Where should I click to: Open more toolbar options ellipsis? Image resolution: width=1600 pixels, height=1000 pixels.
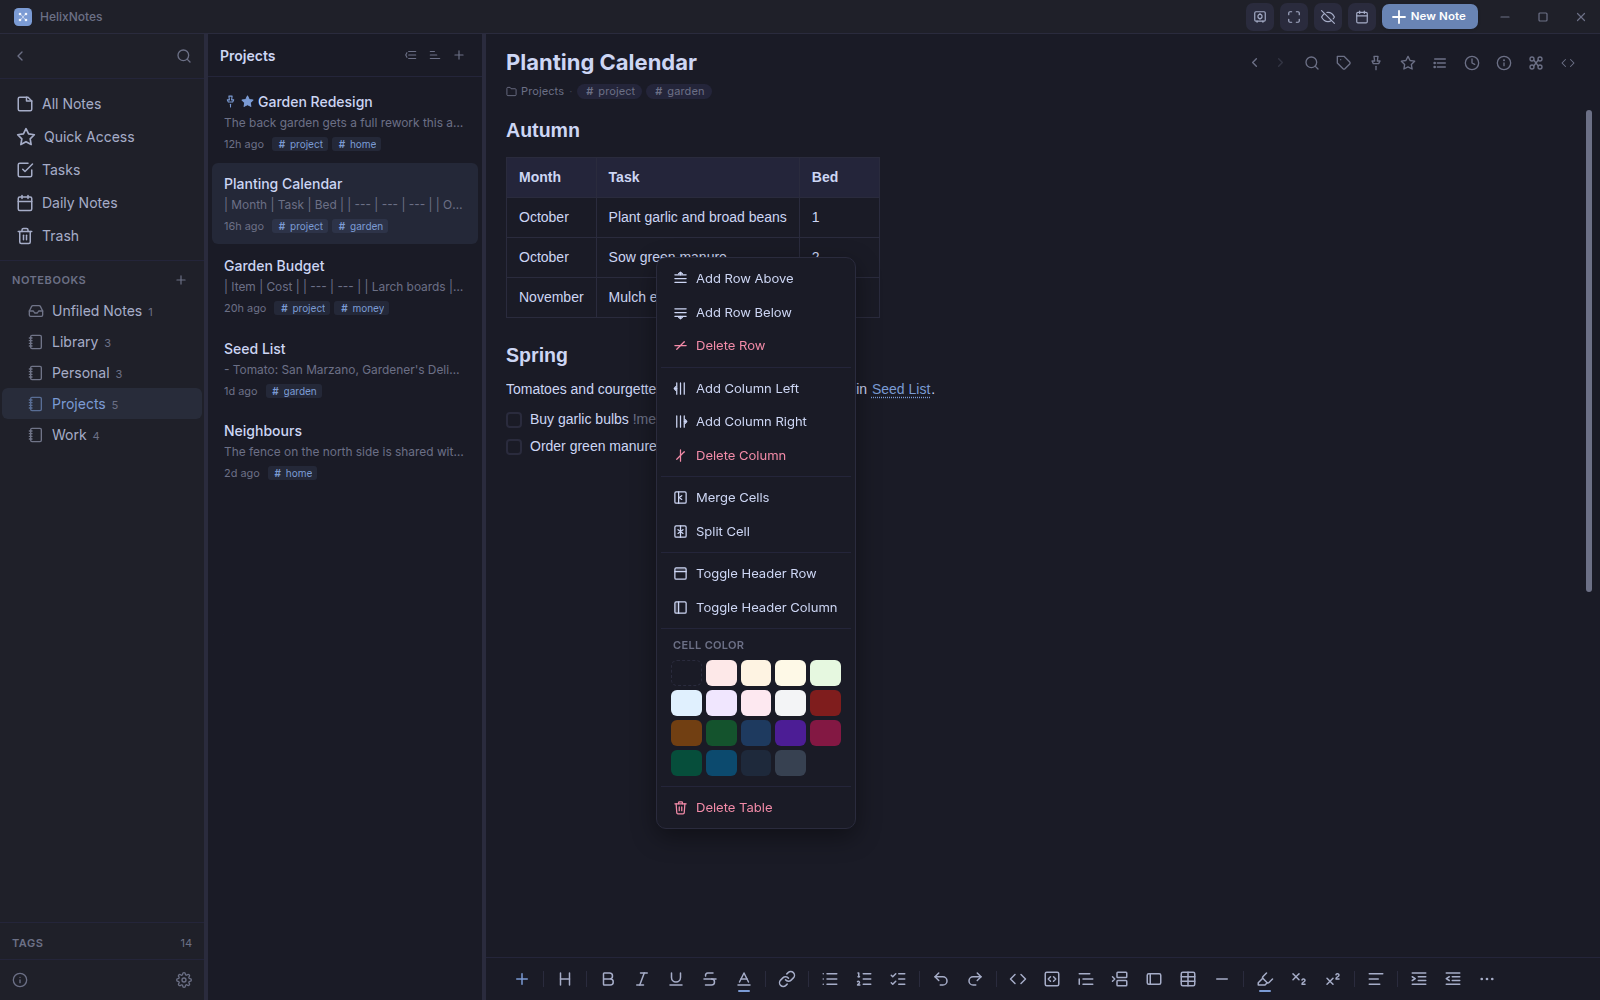click(x=1487, y=979)
